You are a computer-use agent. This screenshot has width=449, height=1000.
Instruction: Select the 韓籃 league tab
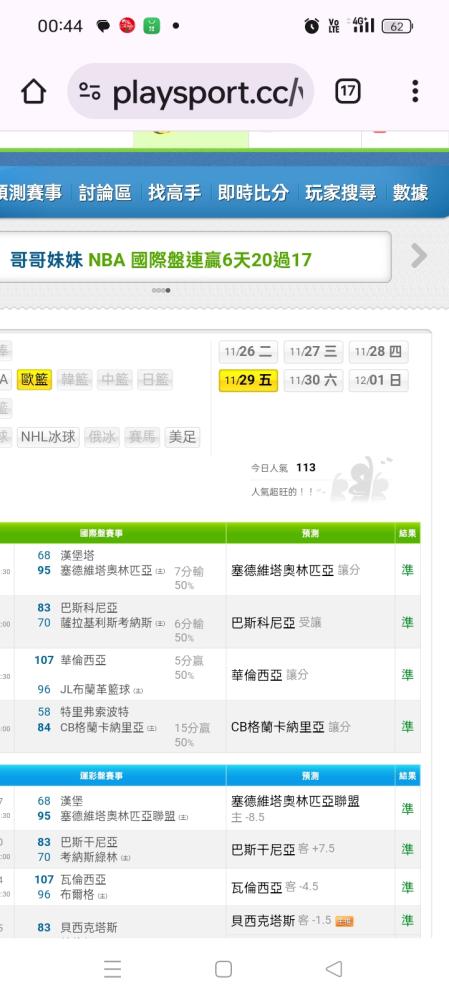tap(75, 380)
